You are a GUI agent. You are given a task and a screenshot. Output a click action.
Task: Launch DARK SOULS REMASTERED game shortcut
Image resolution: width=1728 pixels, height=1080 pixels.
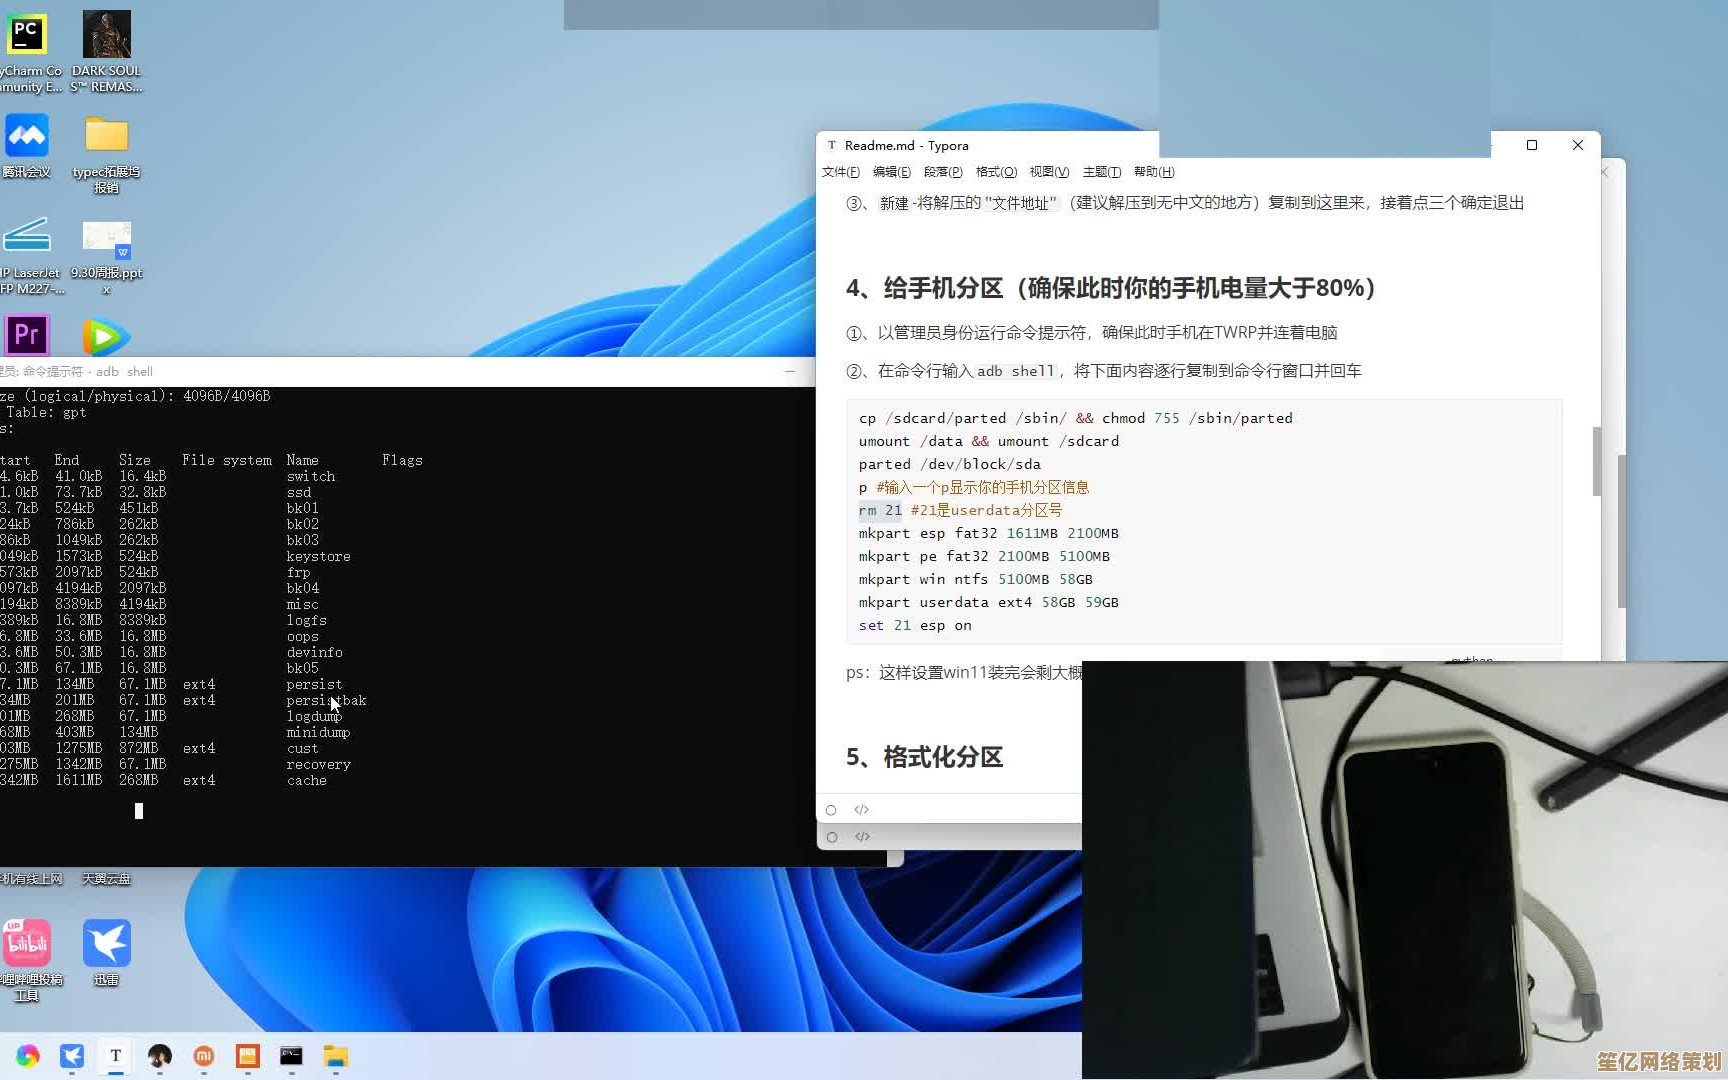[106, 33]
